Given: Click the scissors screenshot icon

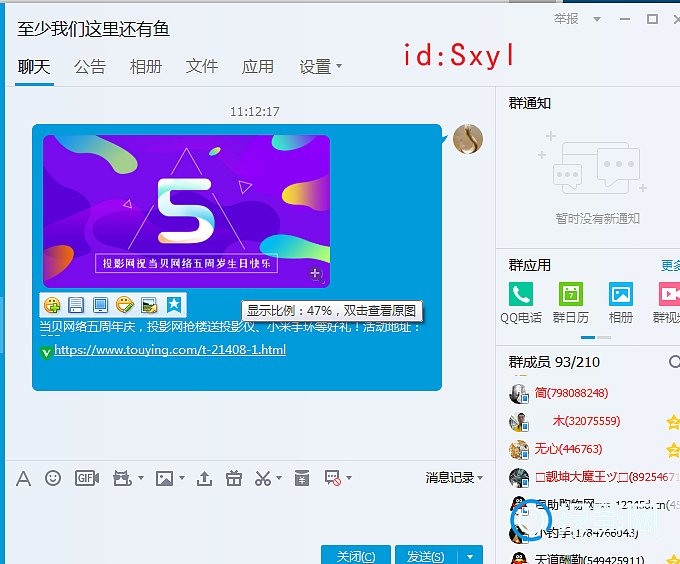Looking at the screenshot, I should click(263, 479).
